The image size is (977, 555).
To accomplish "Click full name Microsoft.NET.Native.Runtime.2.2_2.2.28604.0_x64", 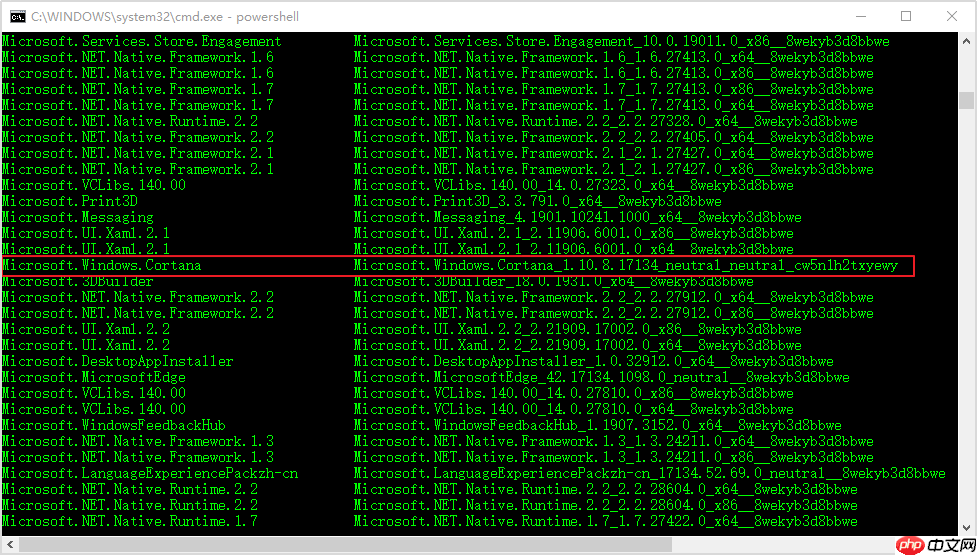I will pyautogui.click(x=606, y=490).
